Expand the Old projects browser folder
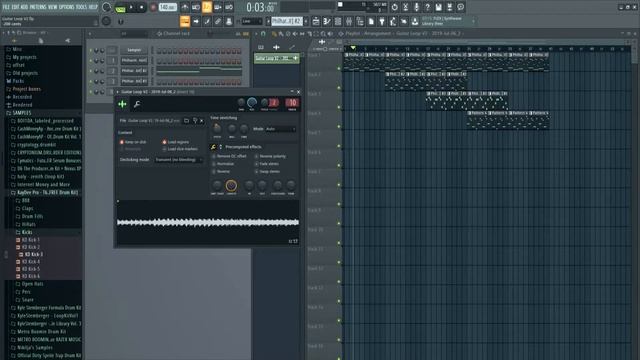 pyautogui.click(x=25, y=73)
